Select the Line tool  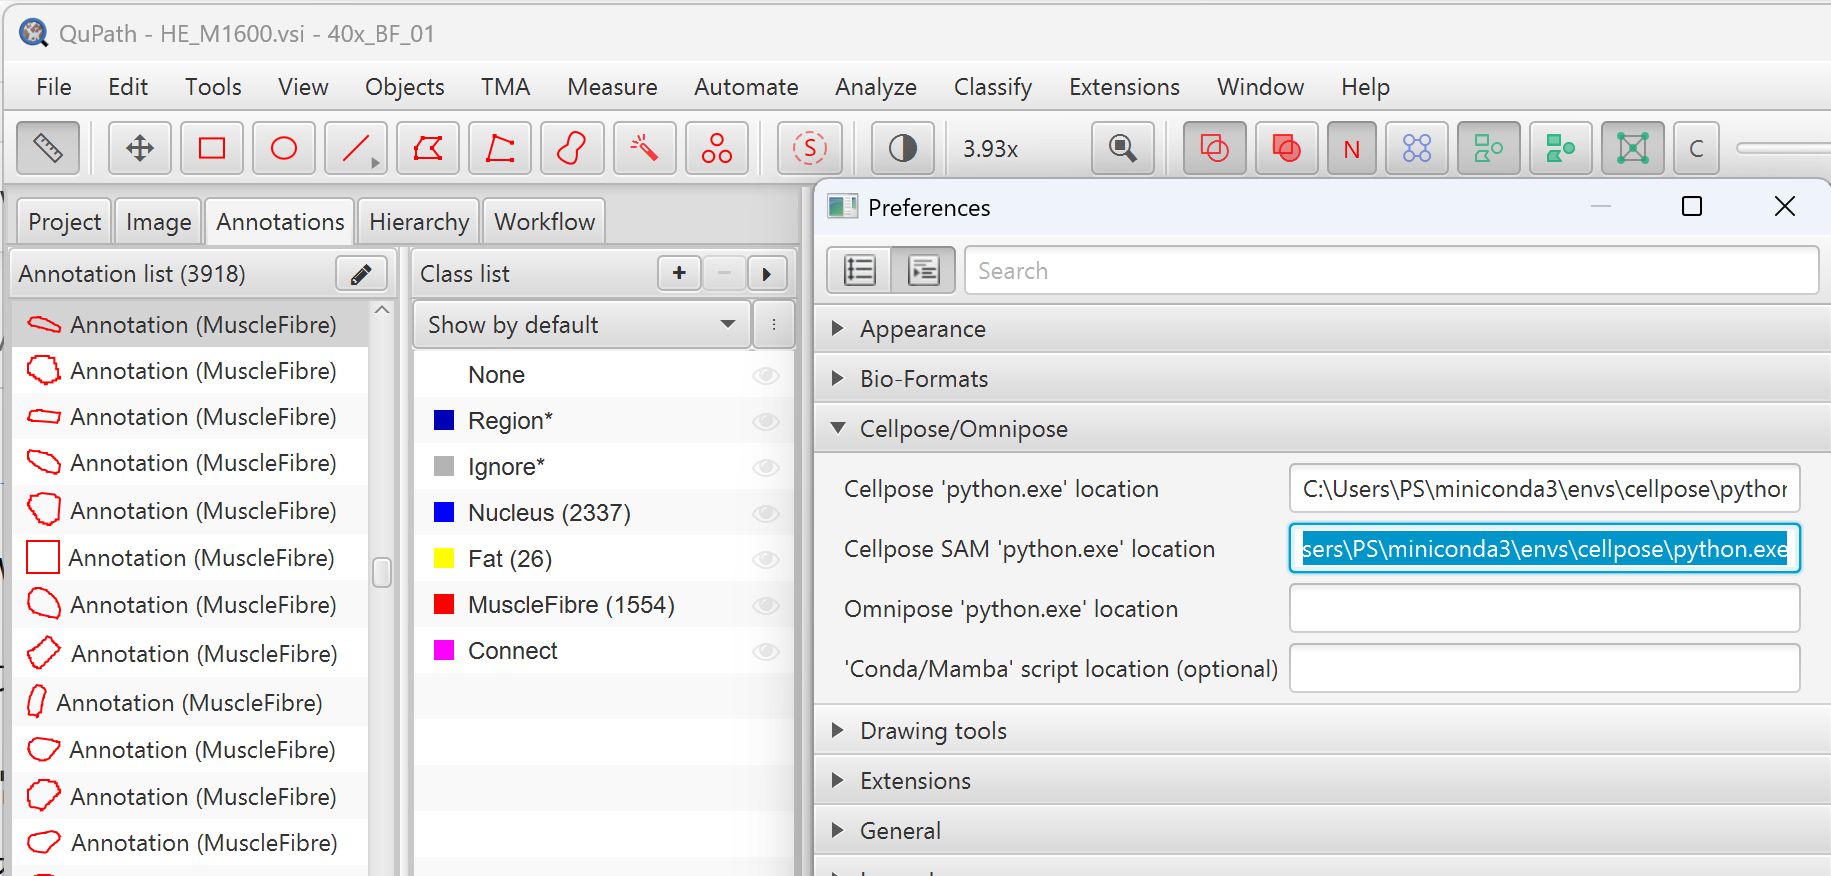point(356,149)
